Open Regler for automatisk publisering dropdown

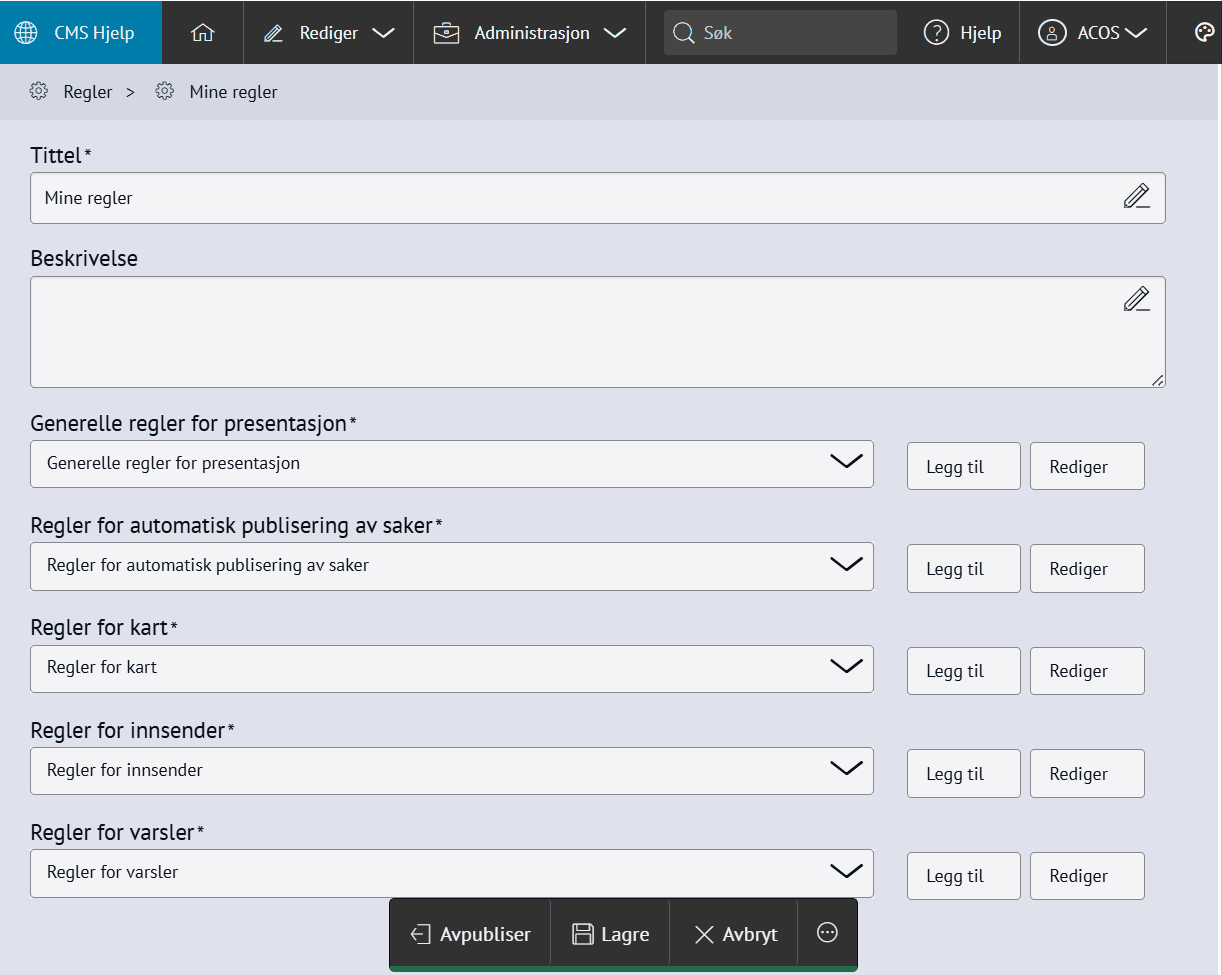[x=451, y=566]
